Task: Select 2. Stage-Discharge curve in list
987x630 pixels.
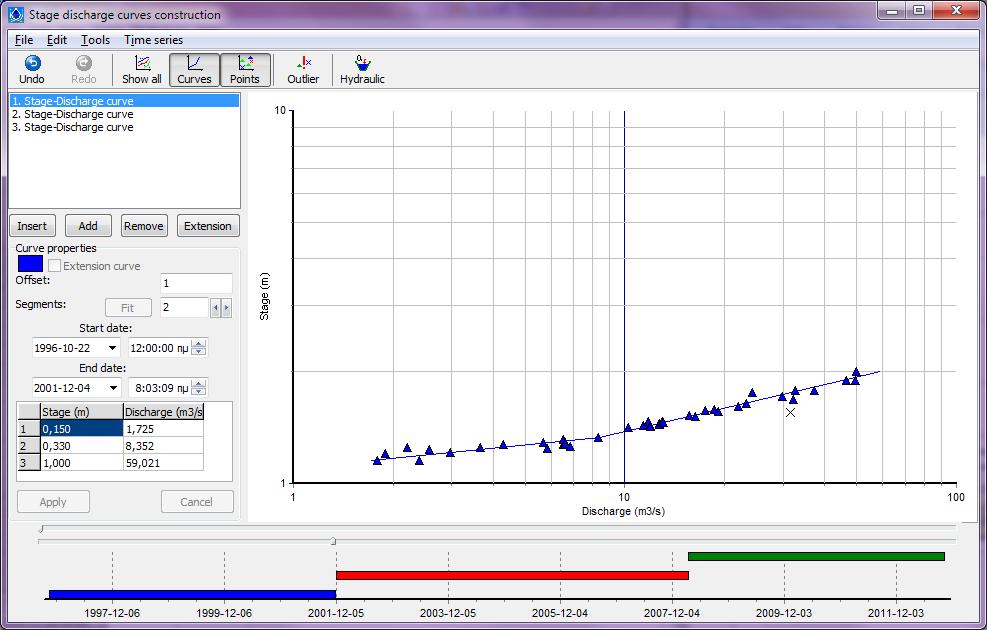Action: click(124, 114)
